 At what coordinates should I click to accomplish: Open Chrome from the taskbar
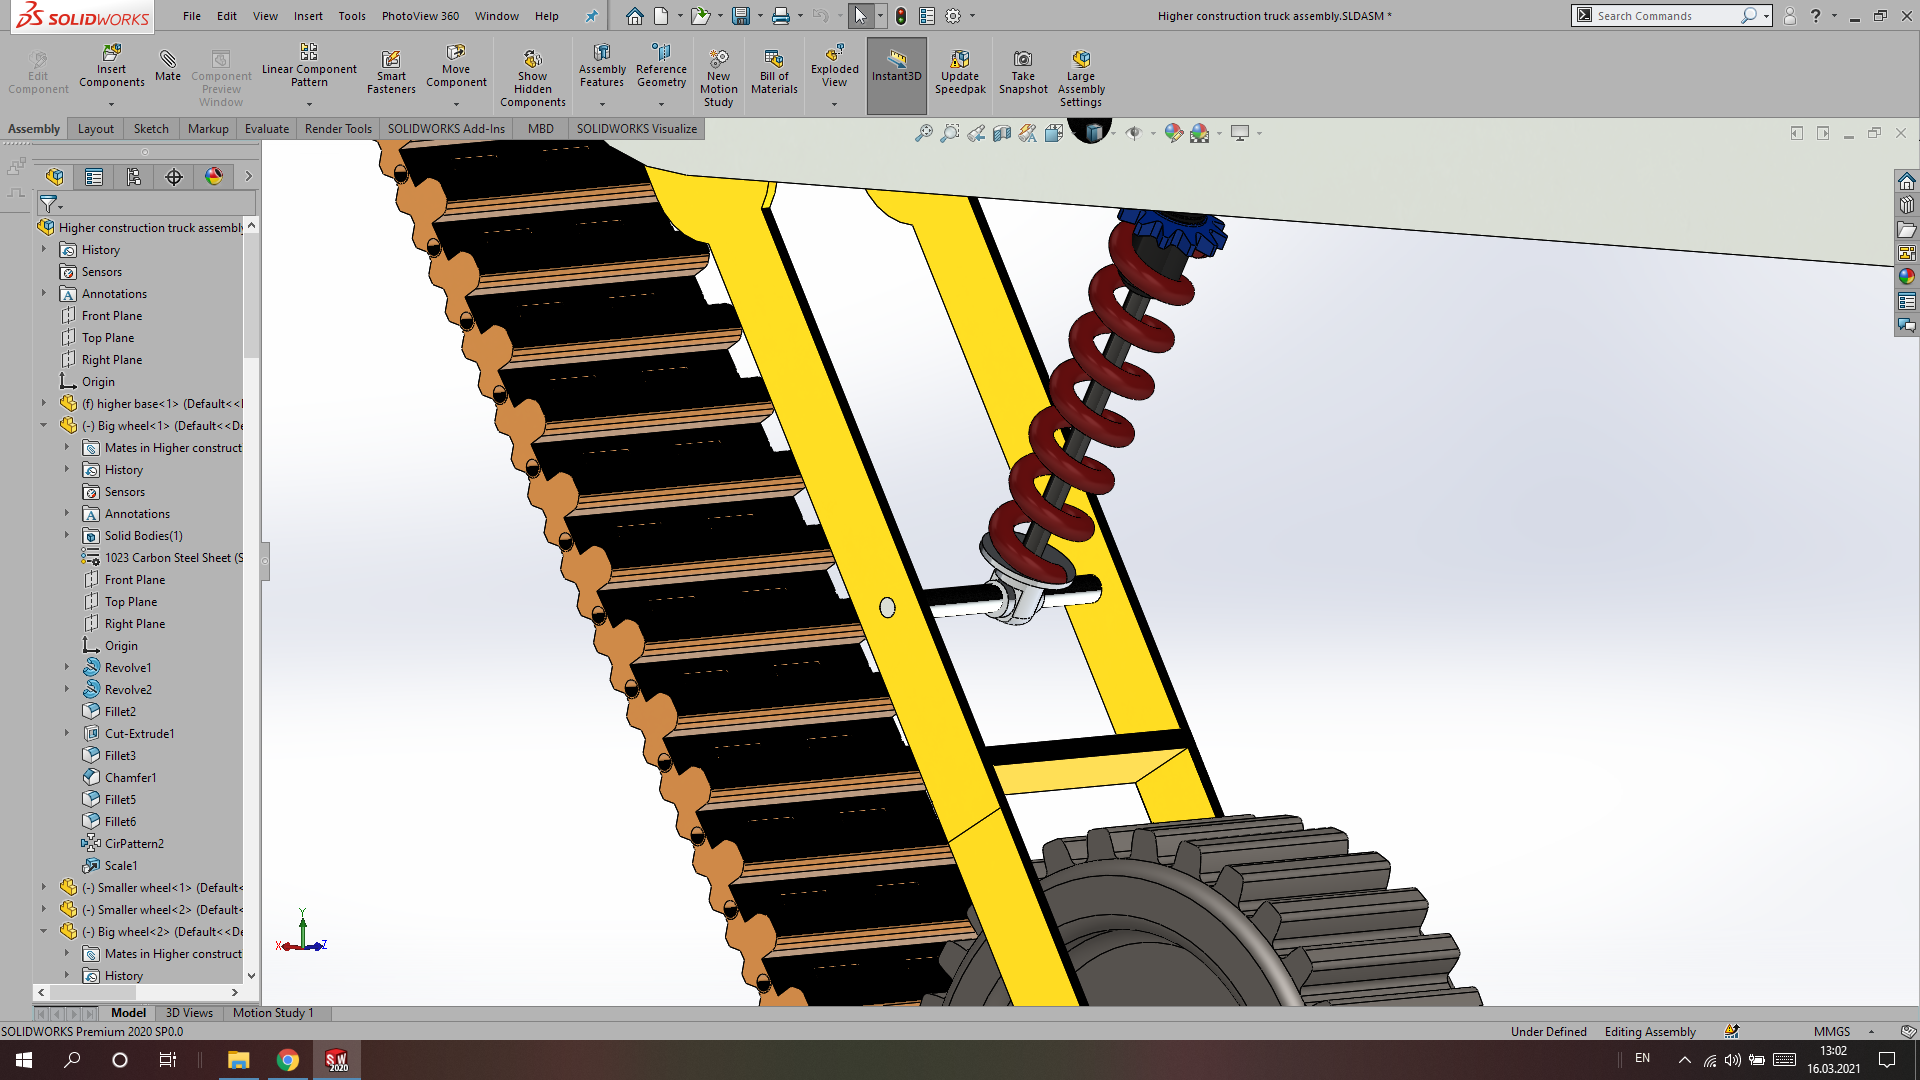pos(288,1060)
